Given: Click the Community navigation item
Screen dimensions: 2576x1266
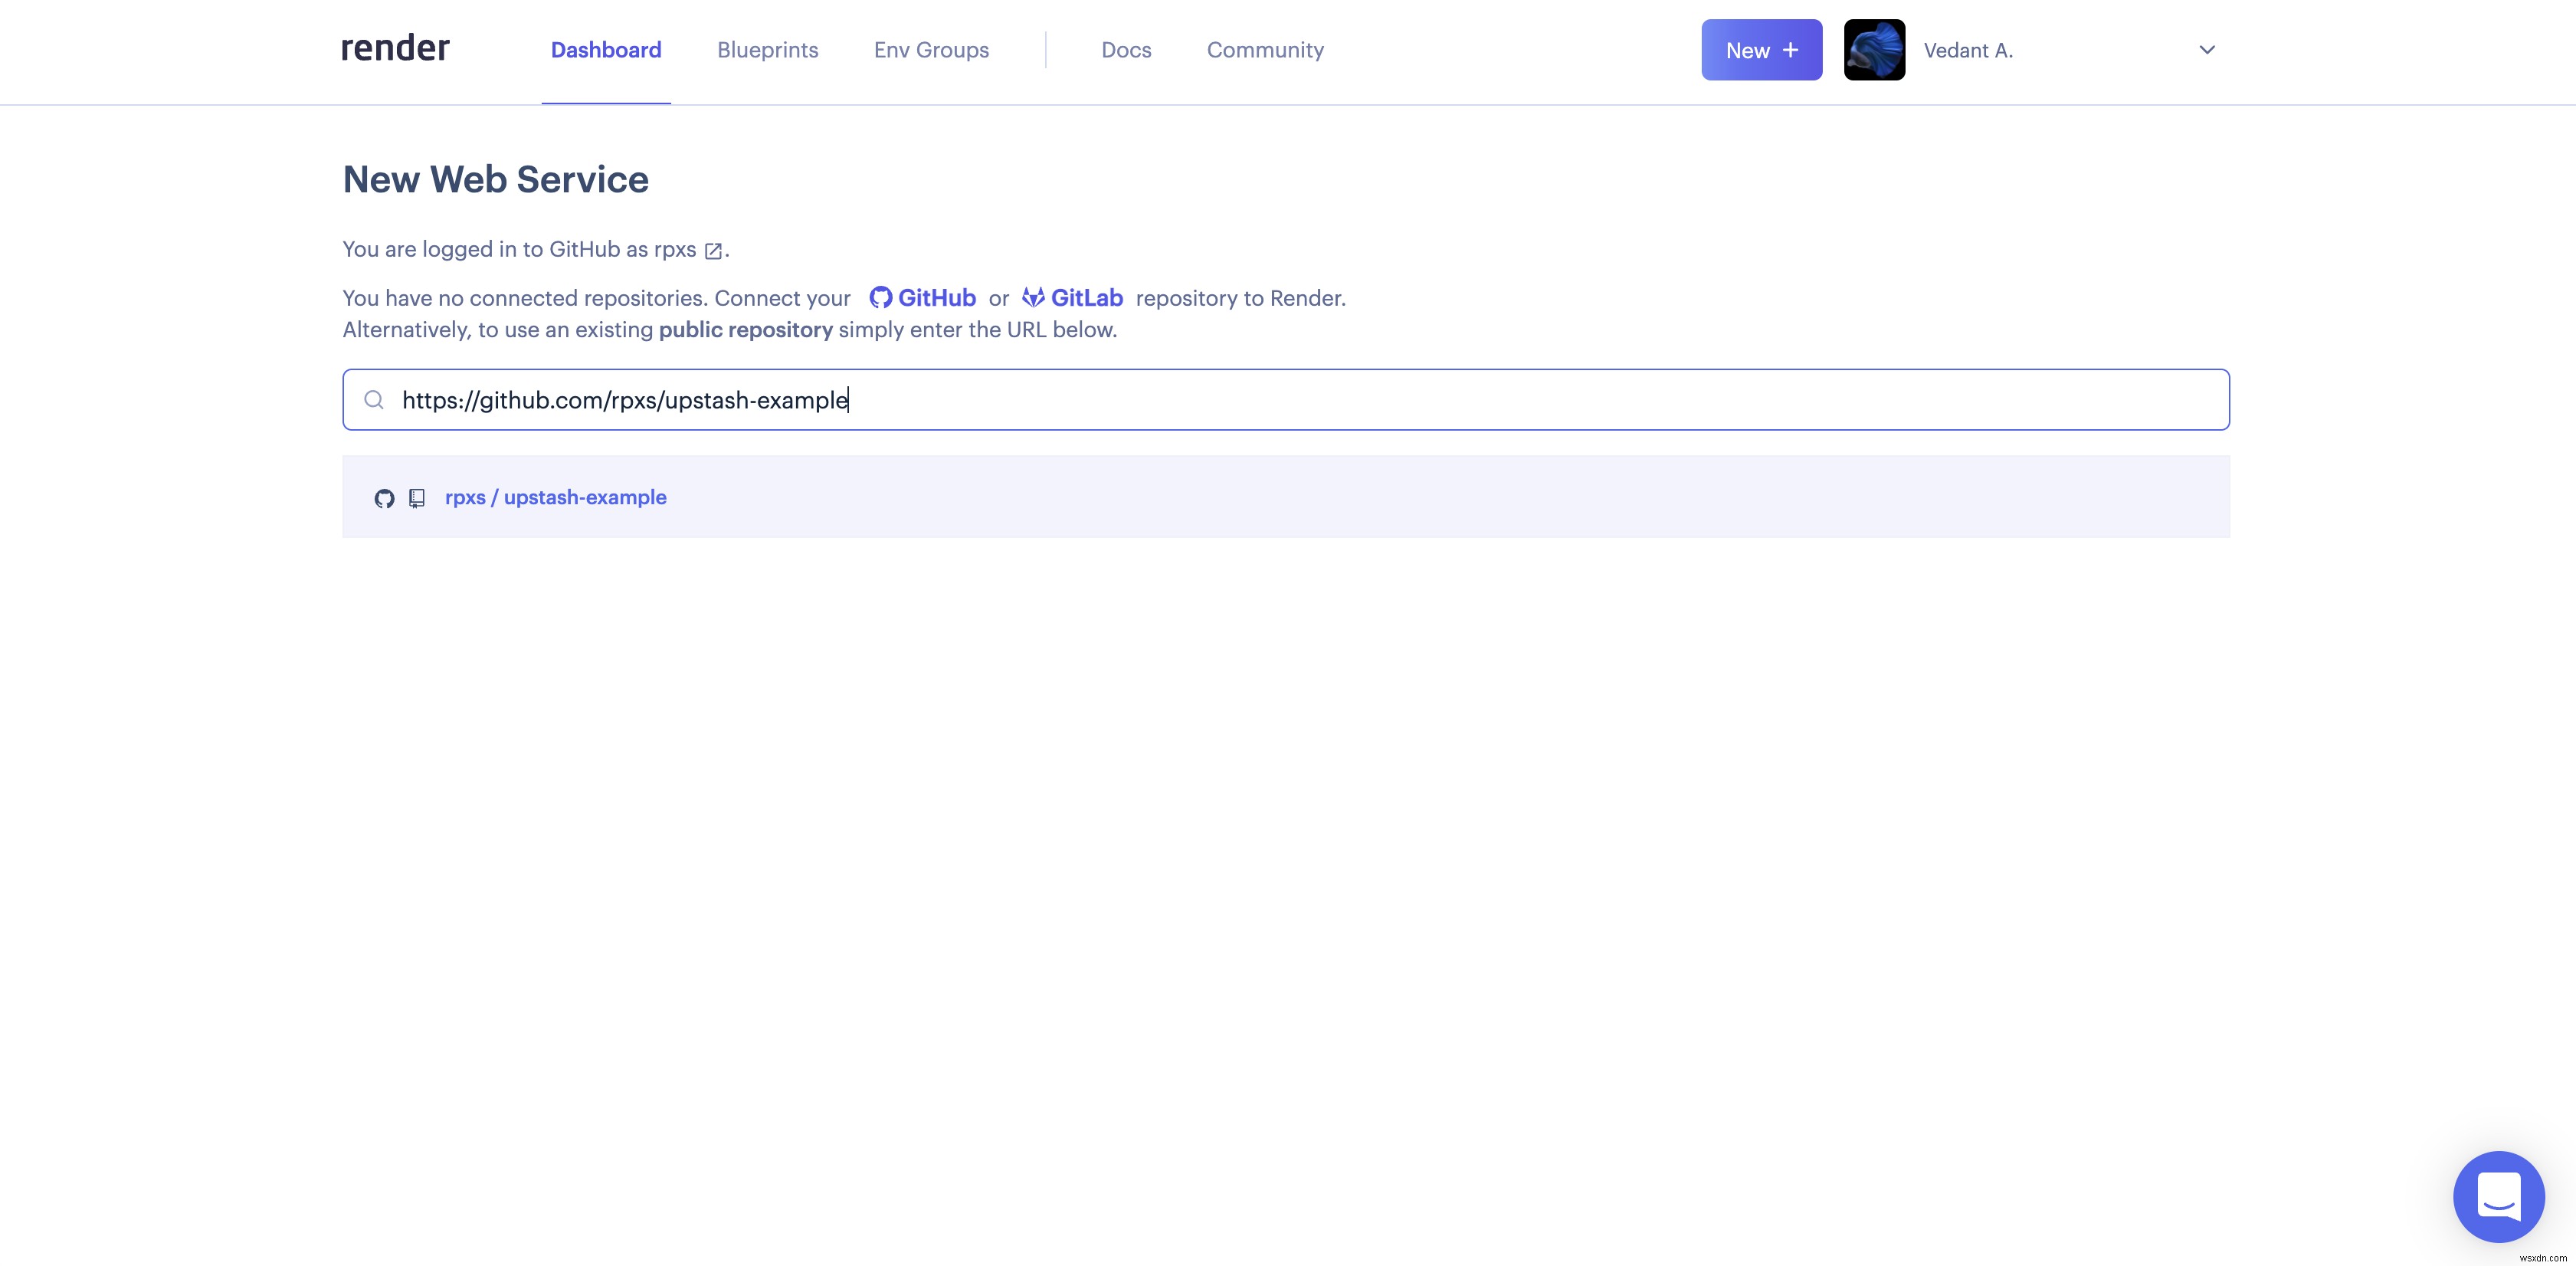Looking at the screenshot, I should pos(1265,49).
